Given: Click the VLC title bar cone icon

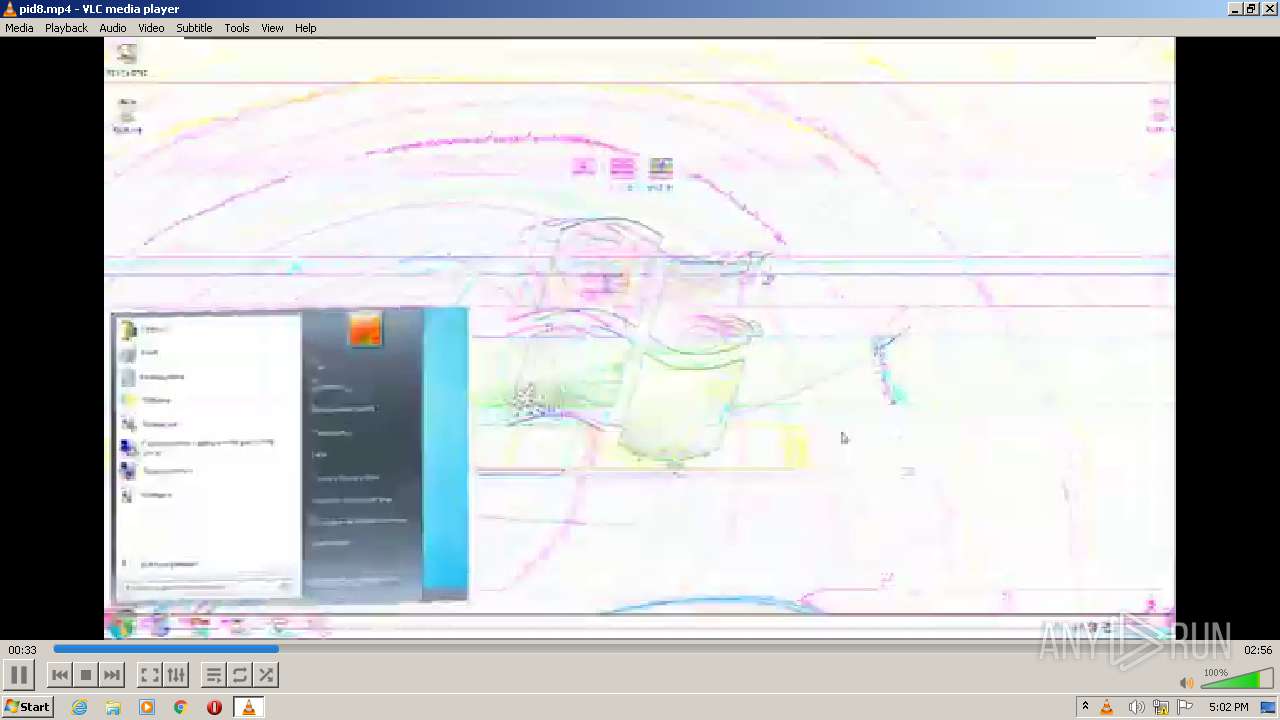Looking at the screenshot, I should pos(10,9).
